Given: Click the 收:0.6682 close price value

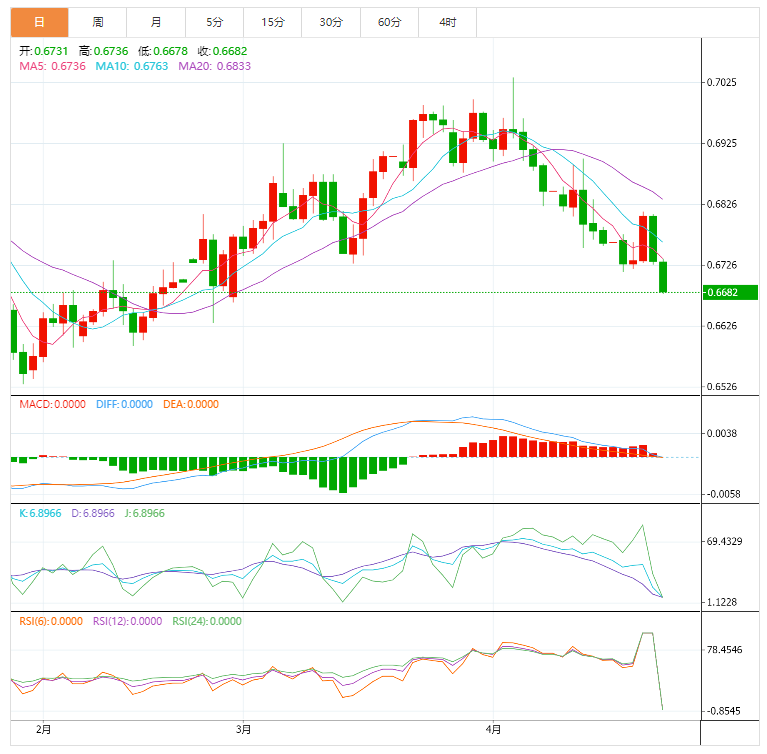Looking at the screenshot, I should tap(223, 51).
